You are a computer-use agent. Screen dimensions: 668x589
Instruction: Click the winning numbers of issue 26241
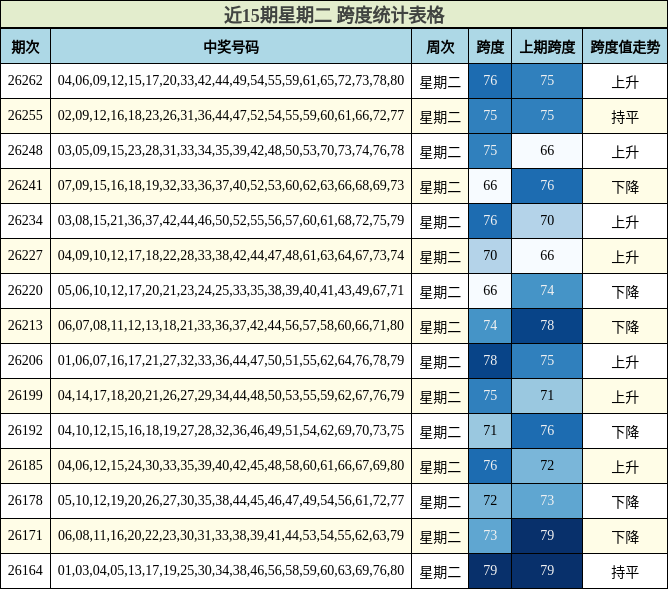pos(231,185)
